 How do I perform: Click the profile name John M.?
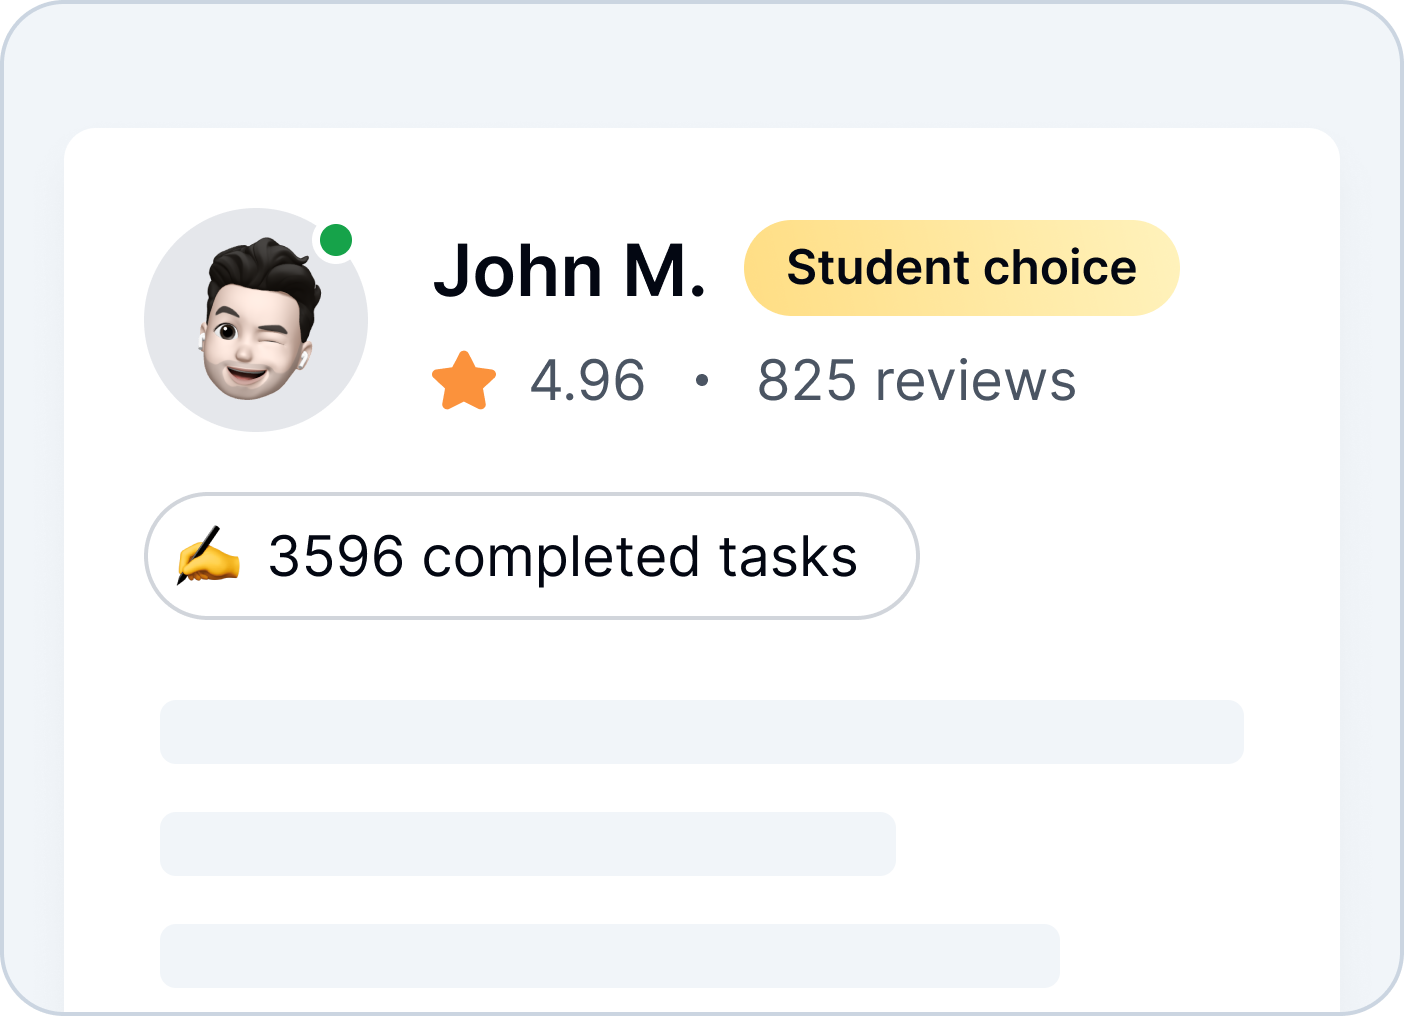tap(569, 270)
